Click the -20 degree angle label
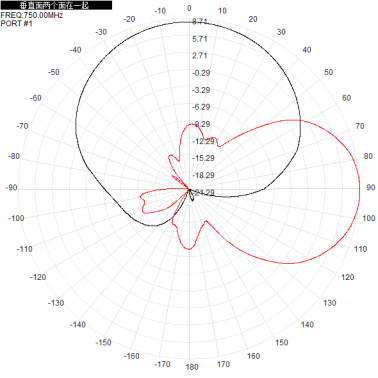The height and width of the screenshot is (378, 378). (129, 19)
